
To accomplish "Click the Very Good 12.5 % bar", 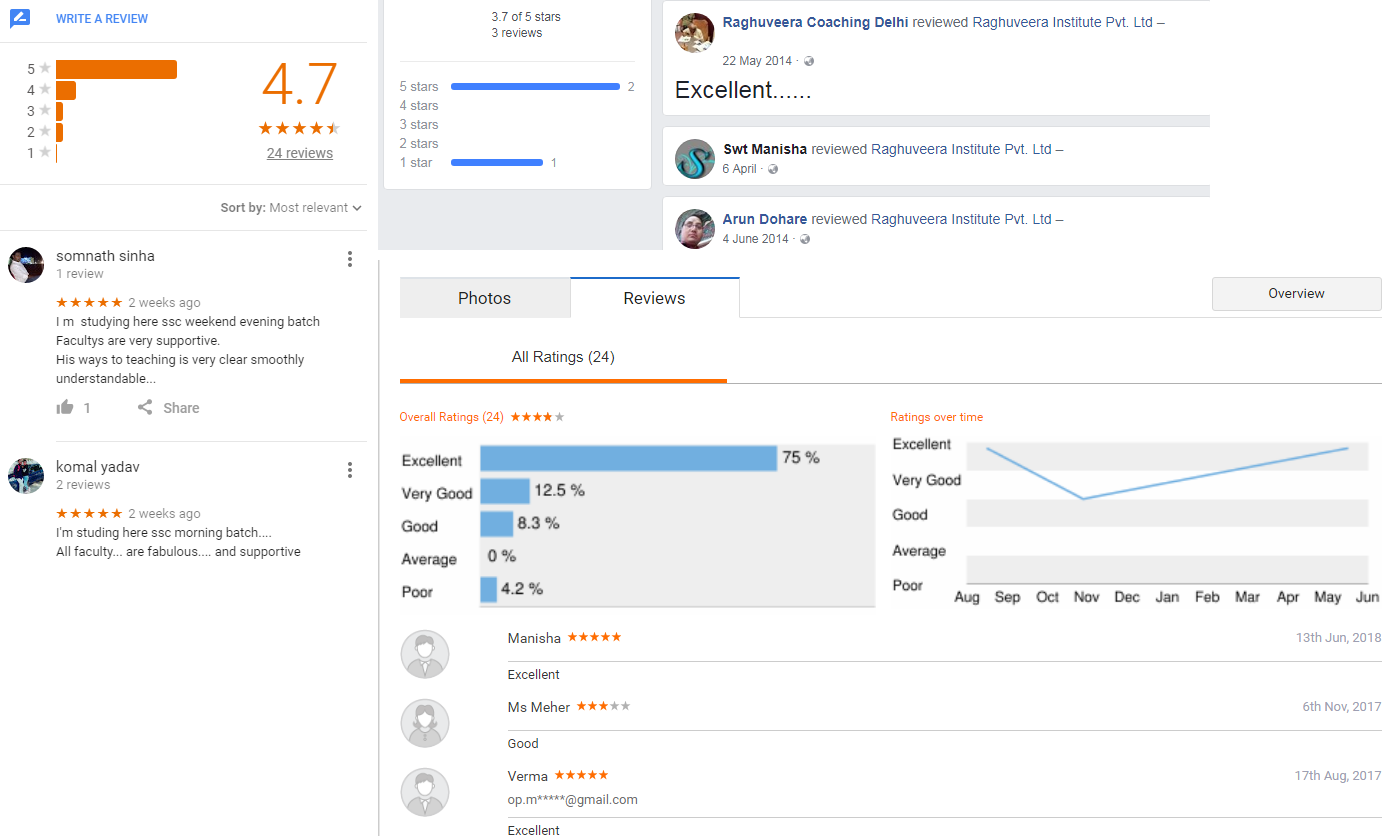I will coord(505,491).
